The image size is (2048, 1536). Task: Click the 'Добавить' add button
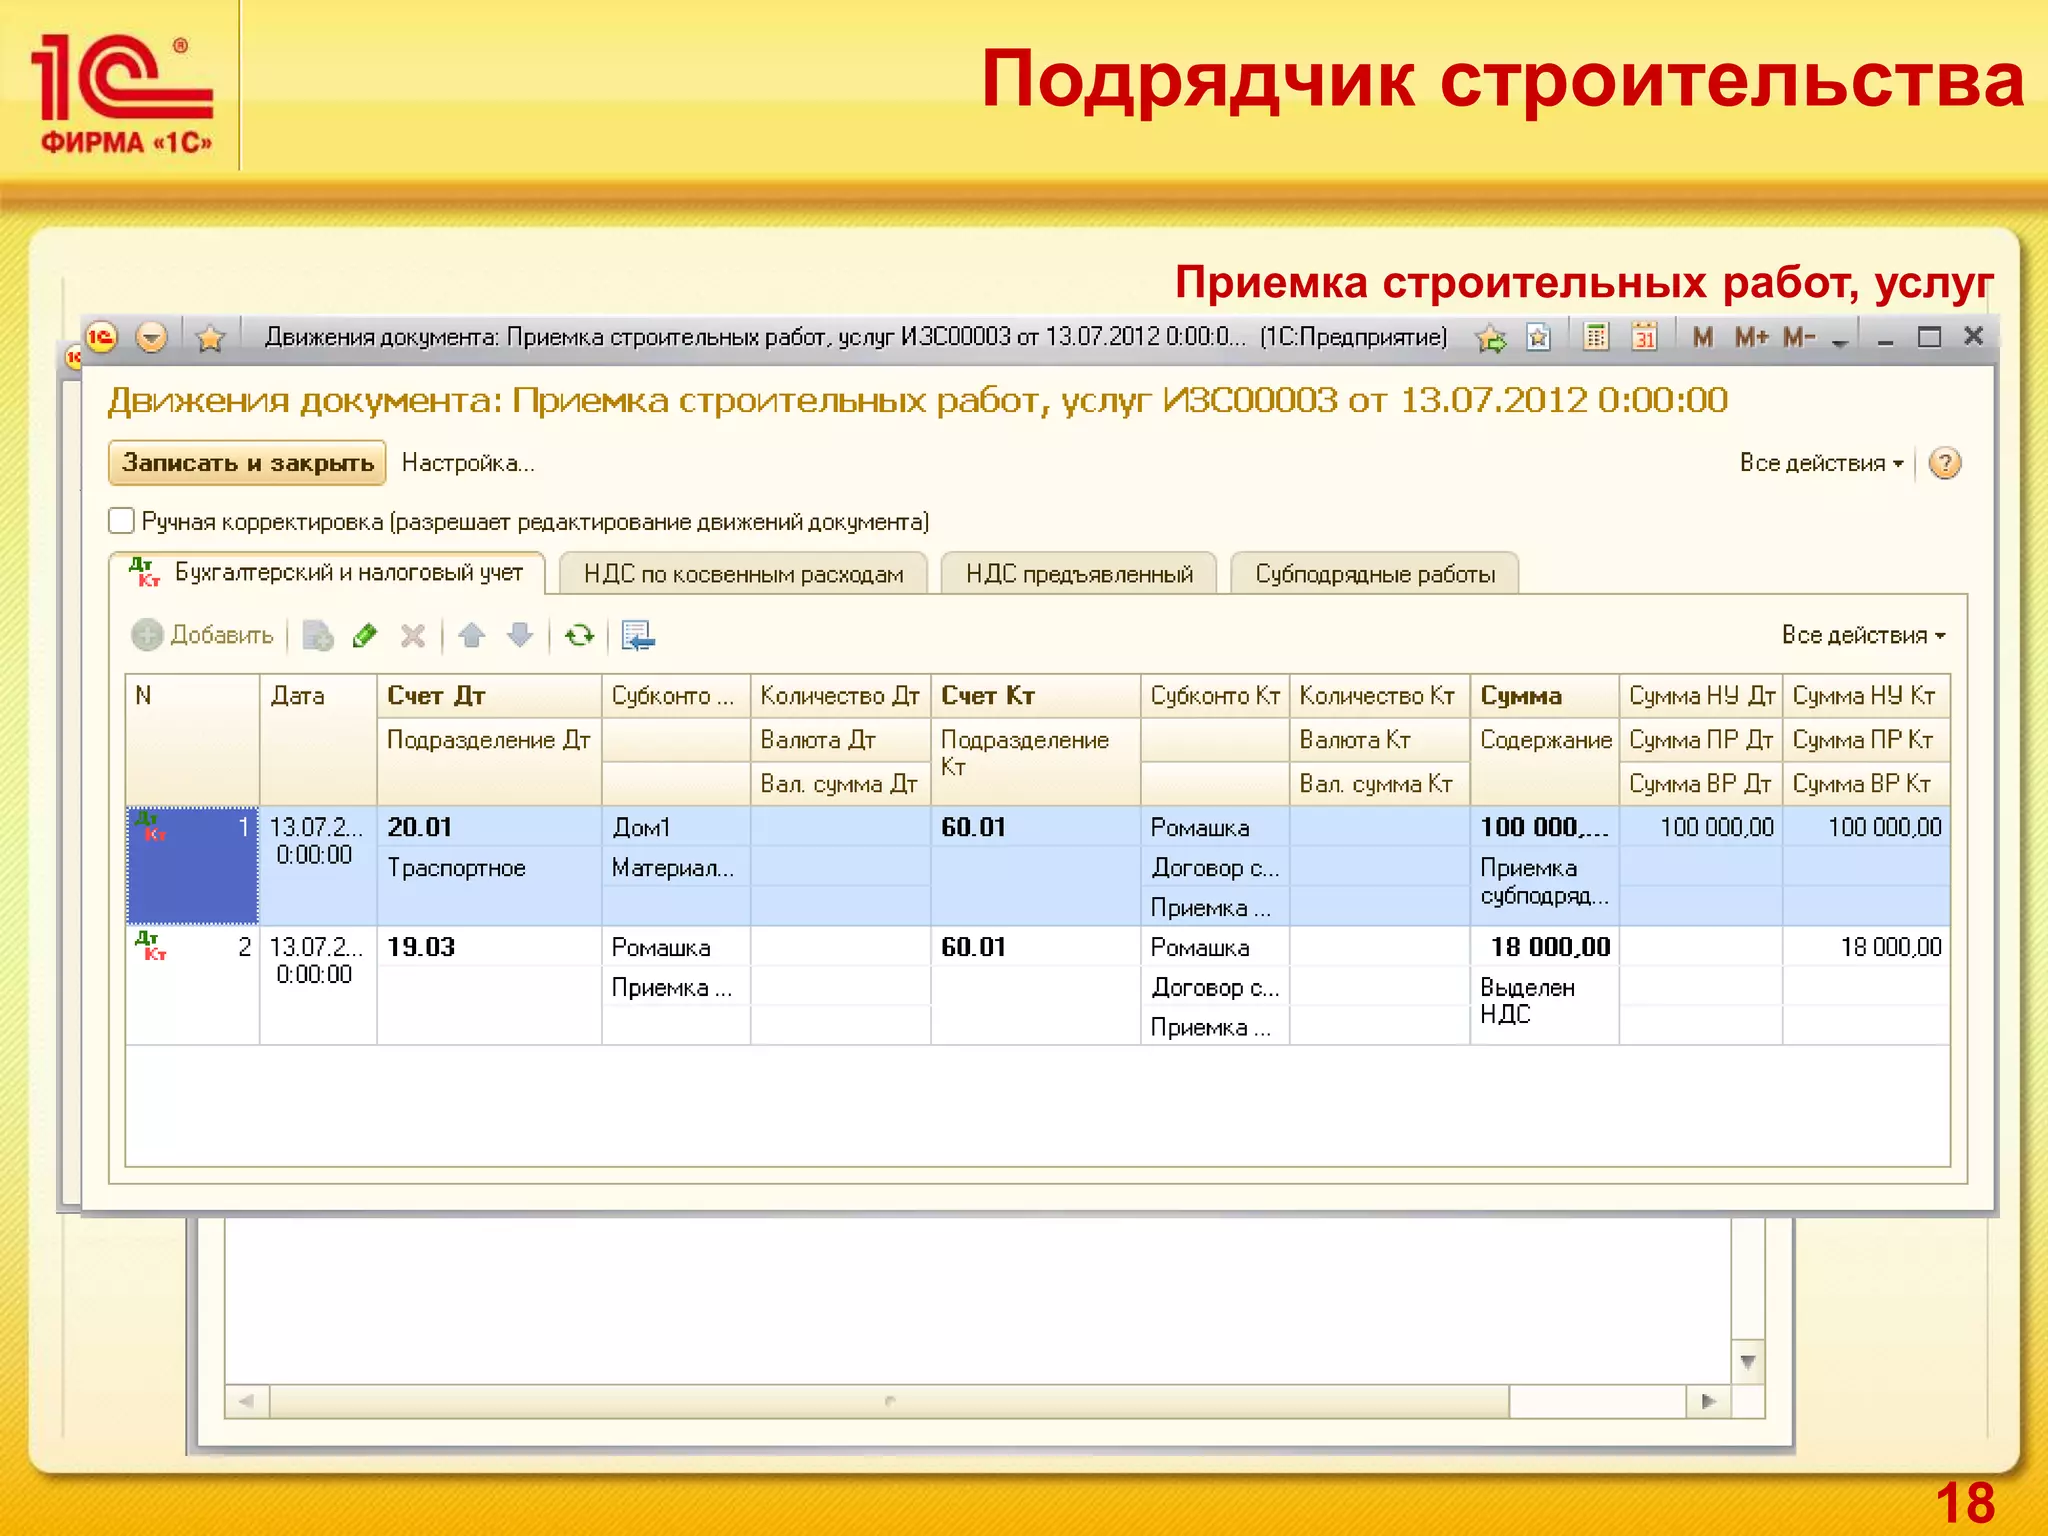203,635
